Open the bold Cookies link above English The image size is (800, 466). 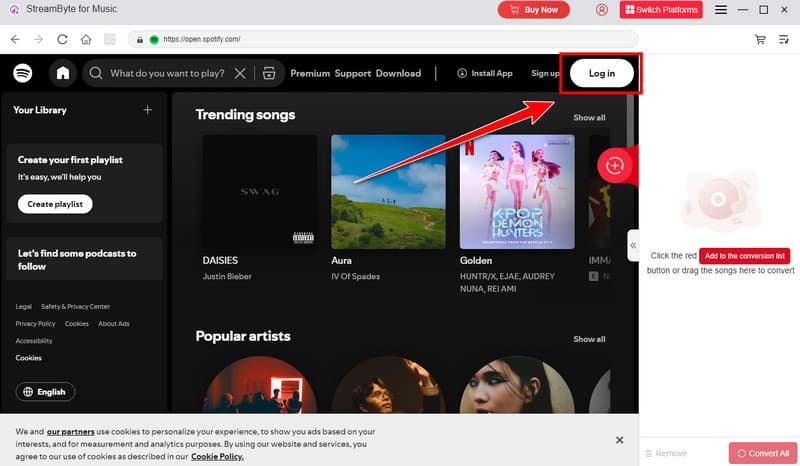pos(29,358)
